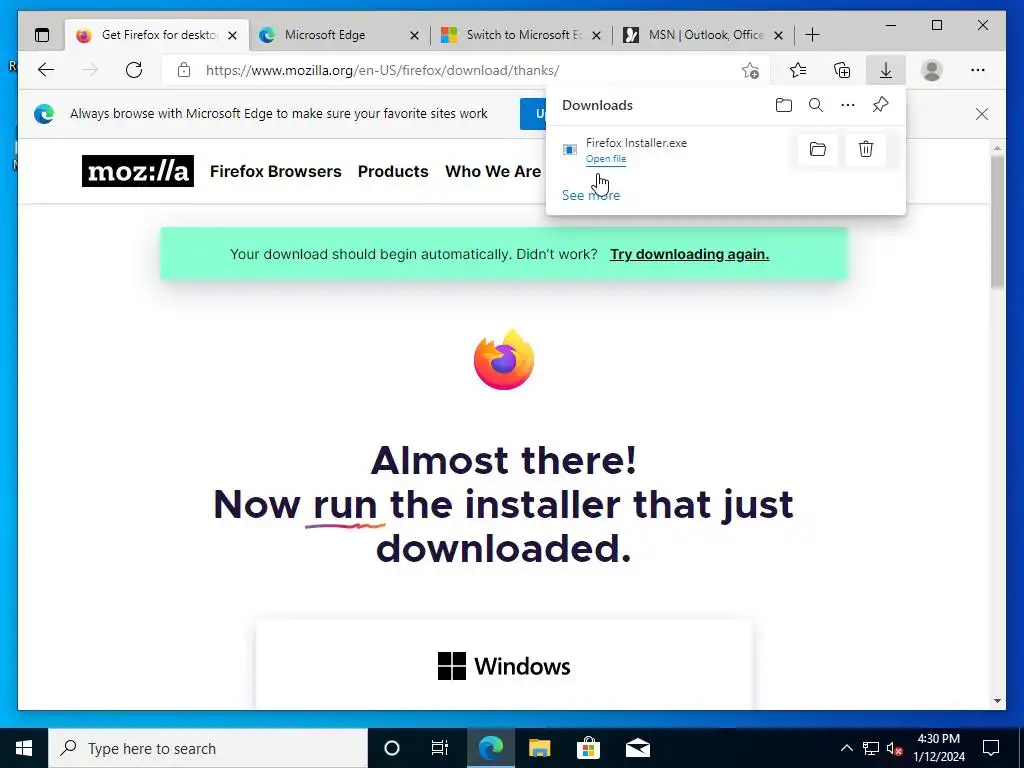This screenshot has height=768, width=1024.
Task: Open the Windows Start menu
Action: tap(24, 748)
